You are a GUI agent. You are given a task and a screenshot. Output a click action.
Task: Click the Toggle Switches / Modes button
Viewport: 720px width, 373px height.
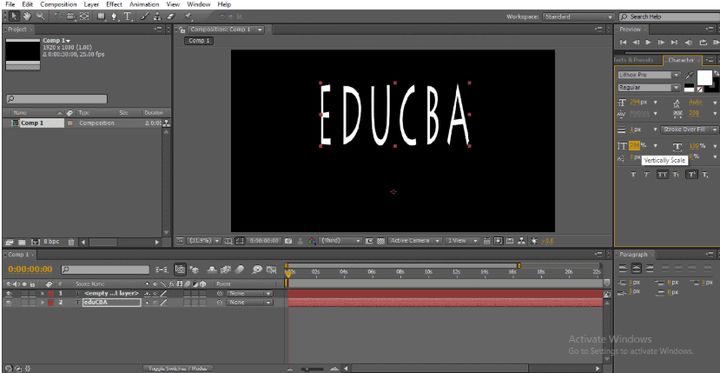click(177, 368)
